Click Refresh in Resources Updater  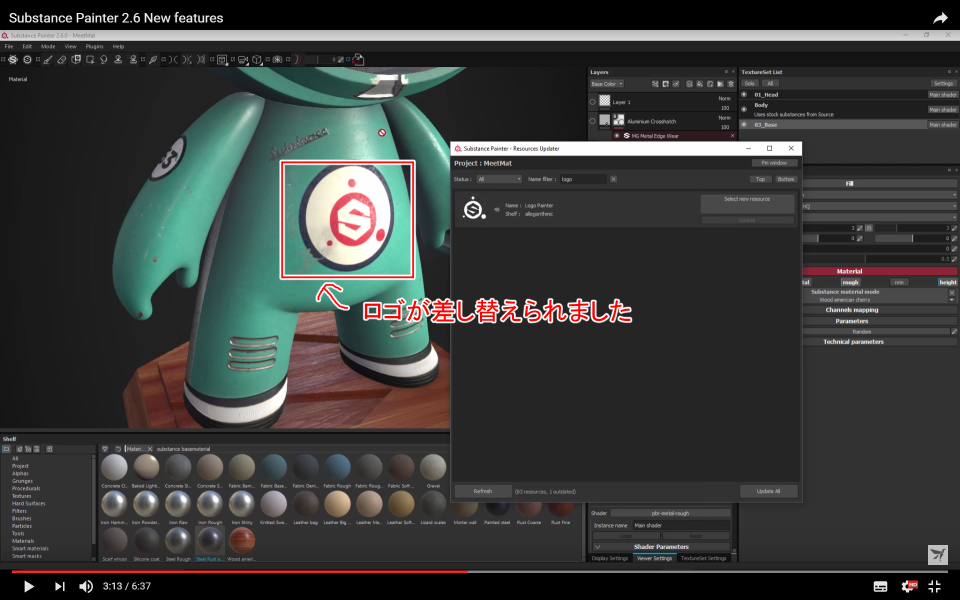pos(482,491)
